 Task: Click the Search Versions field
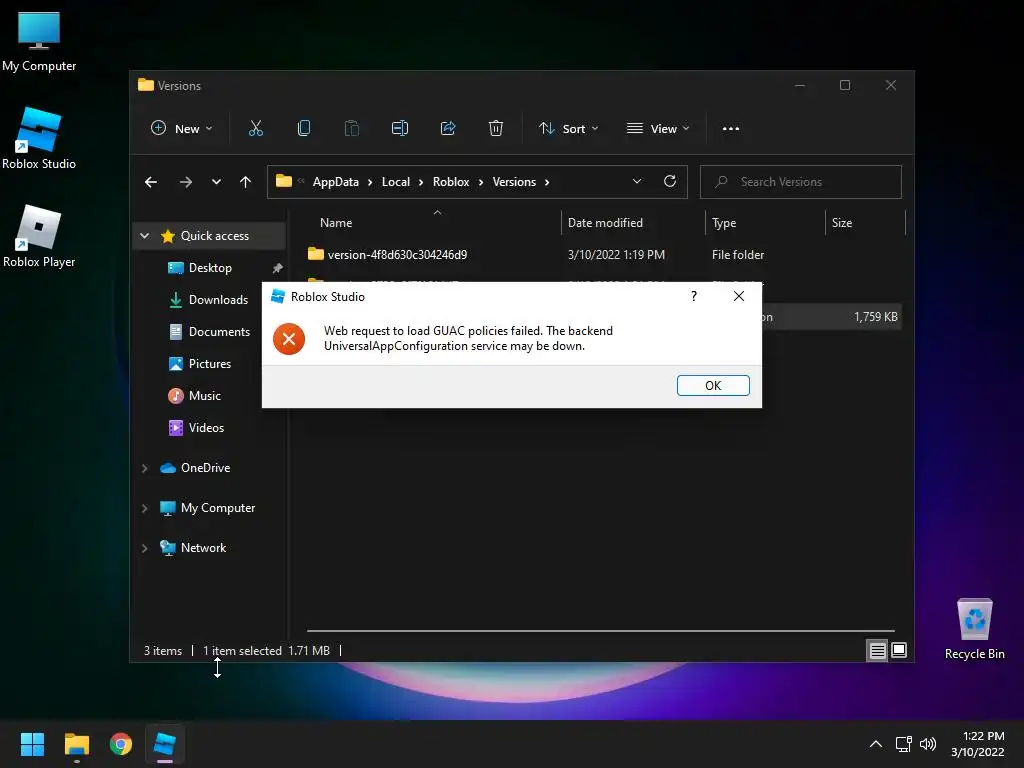(801, 182)
